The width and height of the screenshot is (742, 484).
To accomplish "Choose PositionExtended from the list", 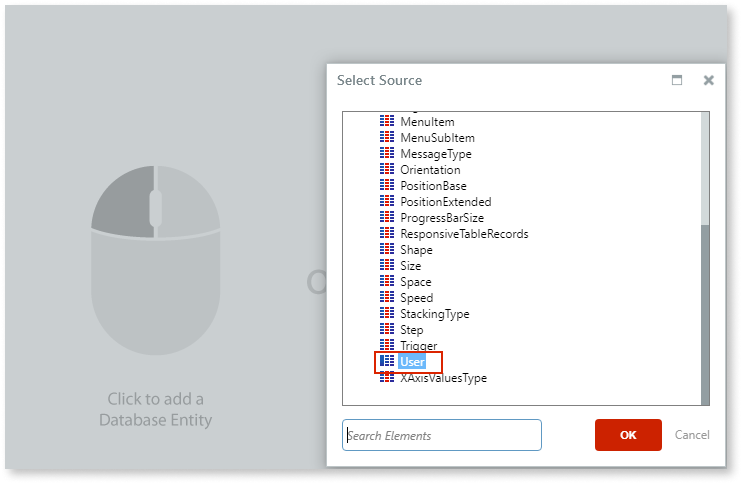I will tap(445, 202).
